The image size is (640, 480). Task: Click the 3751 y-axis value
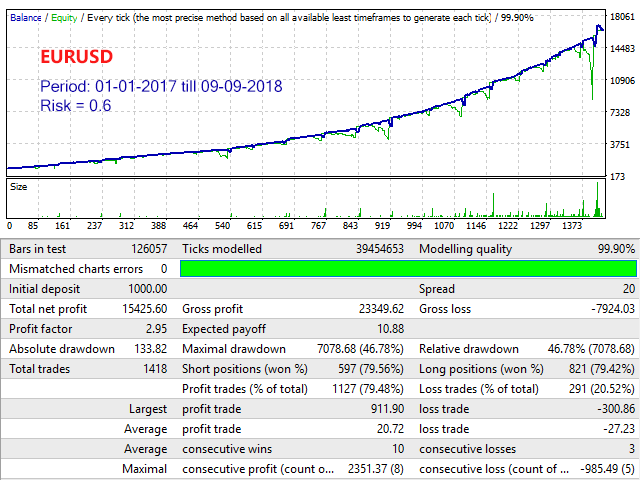pos(620,145)
